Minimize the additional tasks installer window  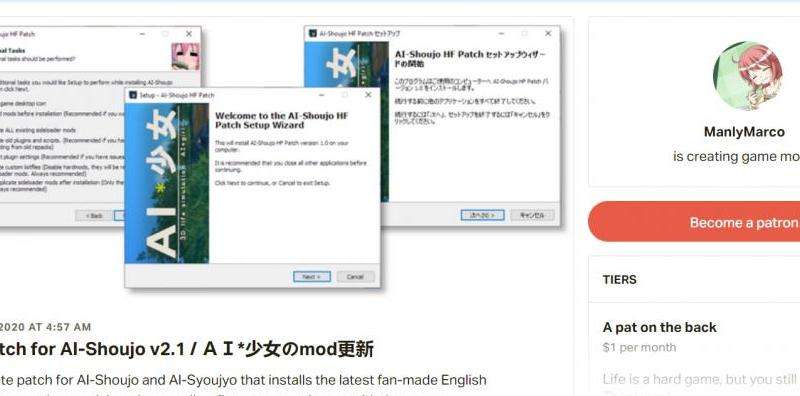point(142,34)
